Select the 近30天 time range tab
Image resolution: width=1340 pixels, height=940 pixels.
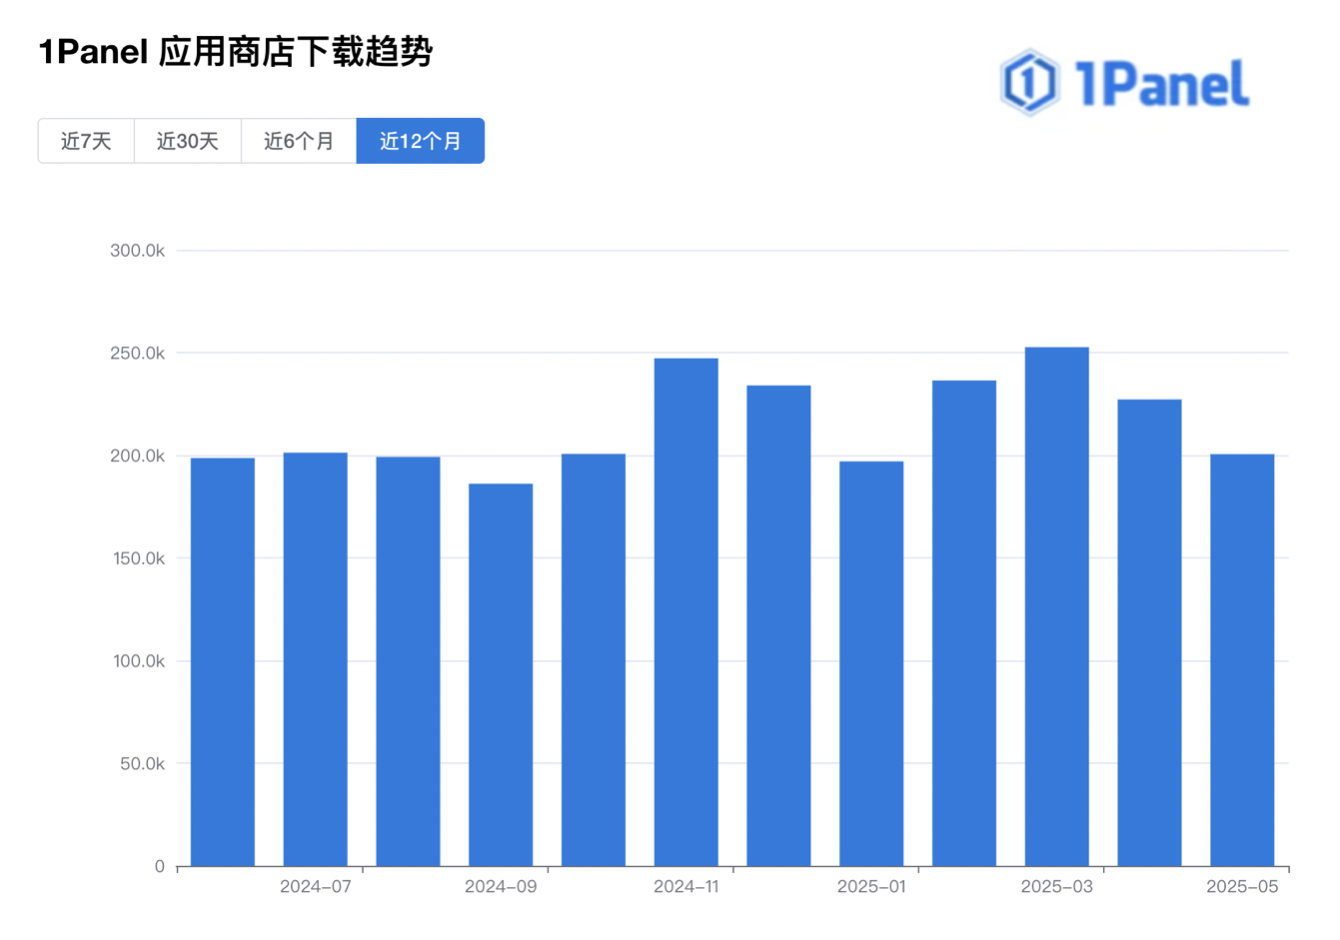[187, 141]
